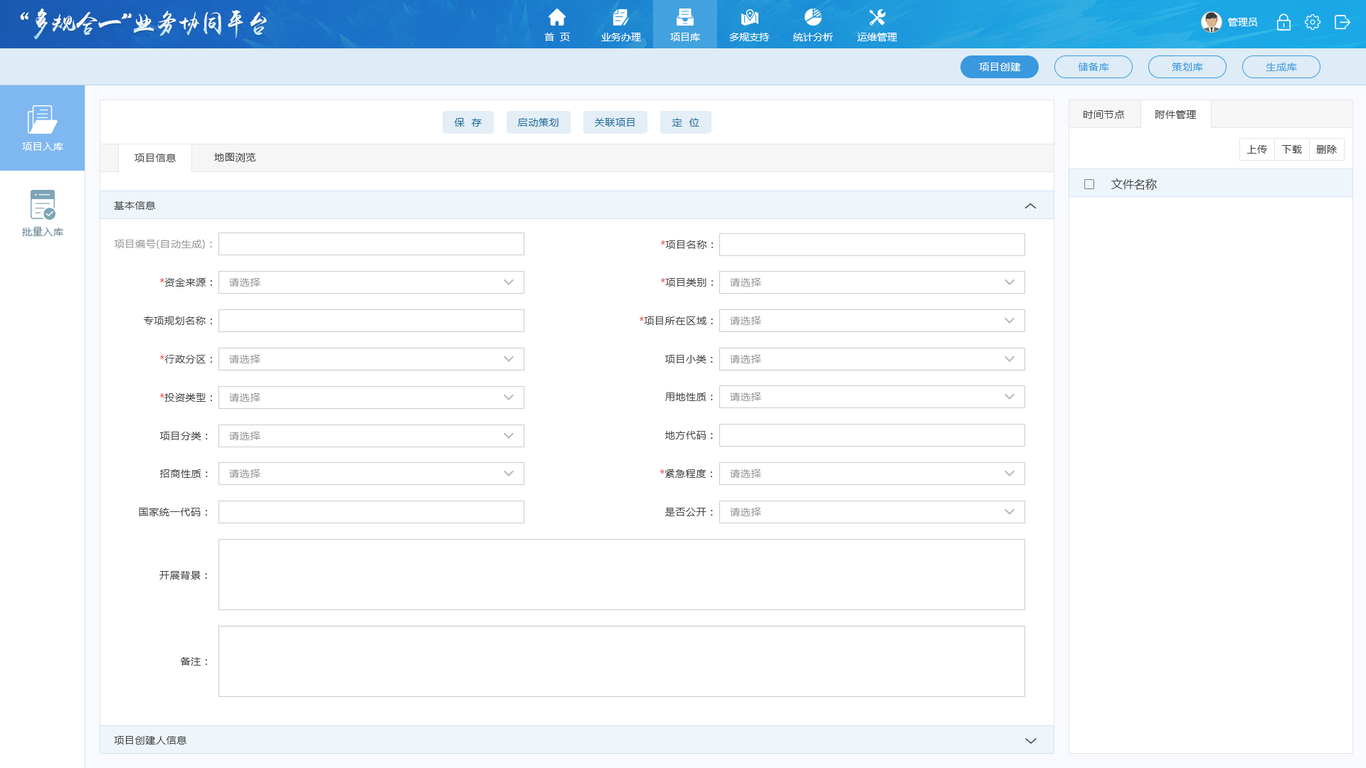
Task: Open 是否公开 dropdown
Action: [x=872, y=512]
